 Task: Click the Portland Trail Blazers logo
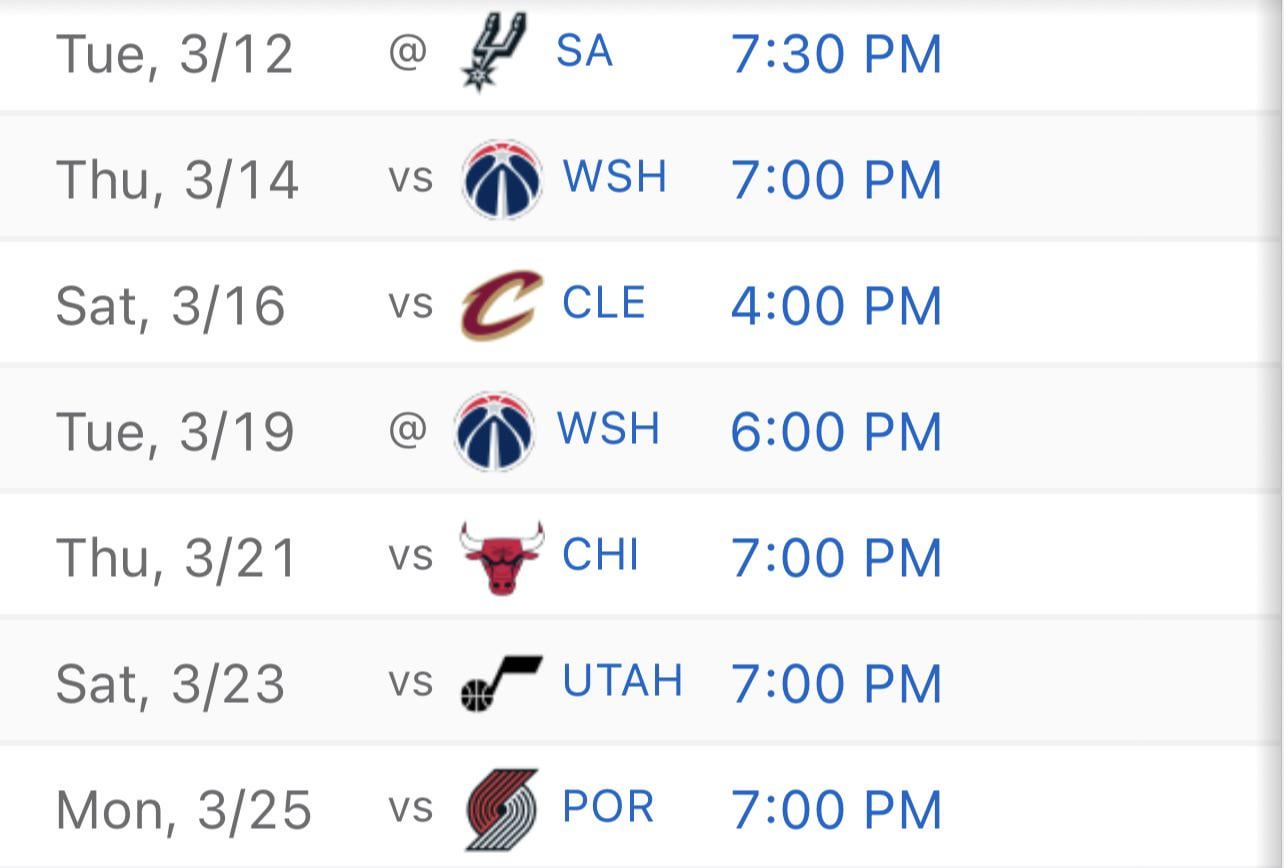click(x=502, y=808)
